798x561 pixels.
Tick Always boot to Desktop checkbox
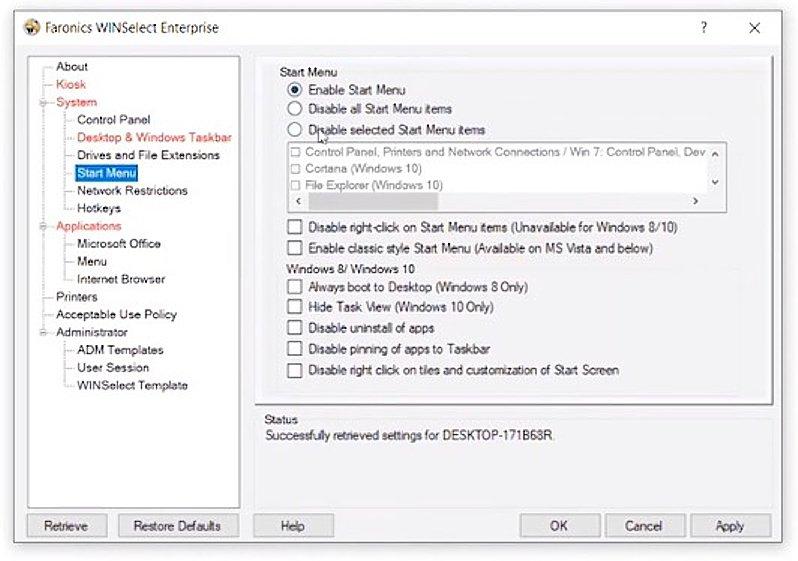[x=295, y=287]
